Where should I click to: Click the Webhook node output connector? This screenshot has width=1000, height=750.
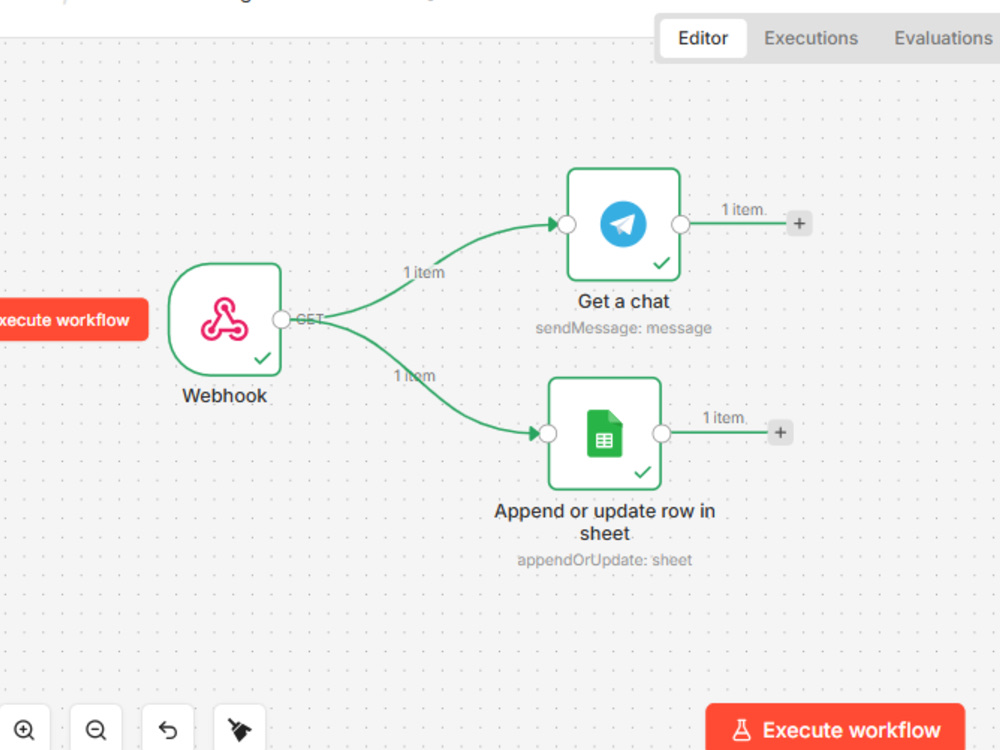tap(281, 320)
